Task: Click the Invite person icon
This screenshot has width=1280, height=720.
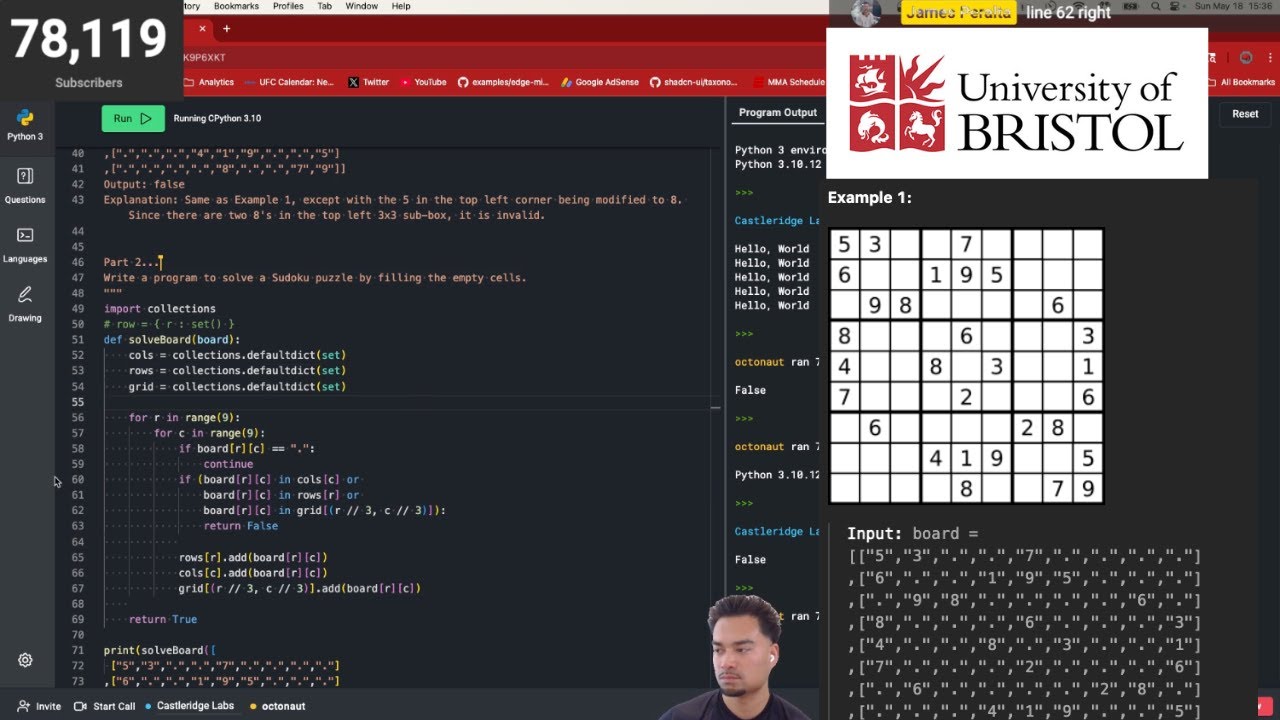Action: click(22, 706)
